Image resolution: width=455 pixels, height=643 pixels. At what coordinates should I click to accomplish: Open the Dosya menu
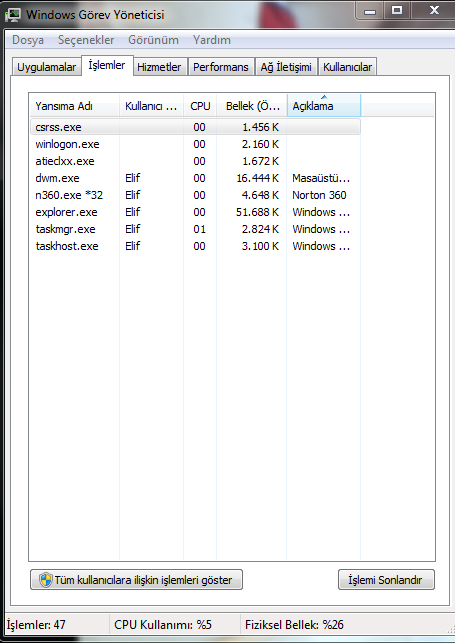click(28, 40)
